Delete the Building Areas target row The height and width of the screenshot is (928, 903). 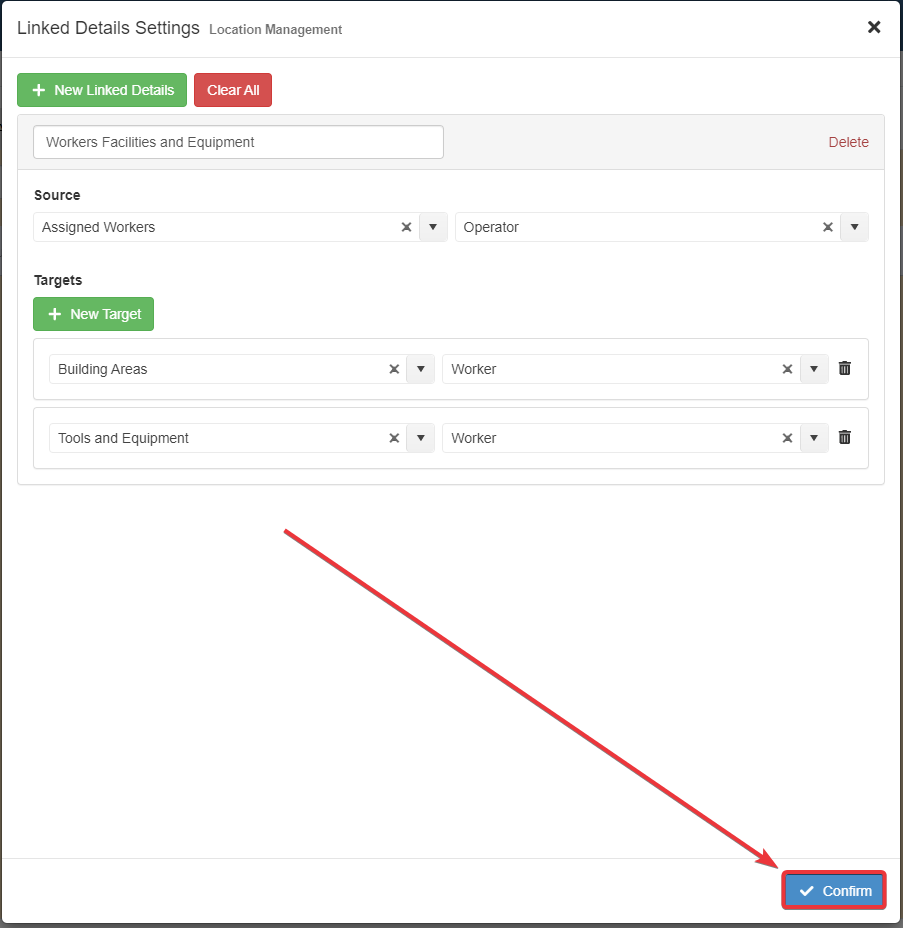point(845,369)
